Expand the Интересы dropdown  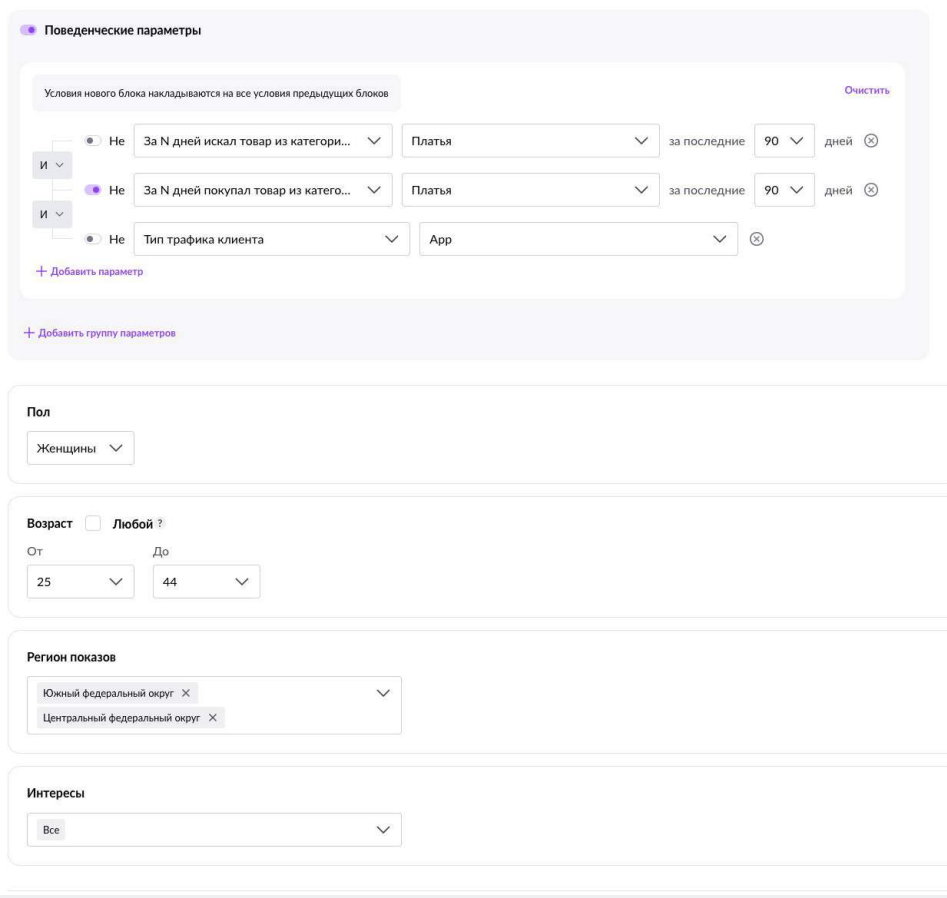pyautogui.click(x=214, y=830)
